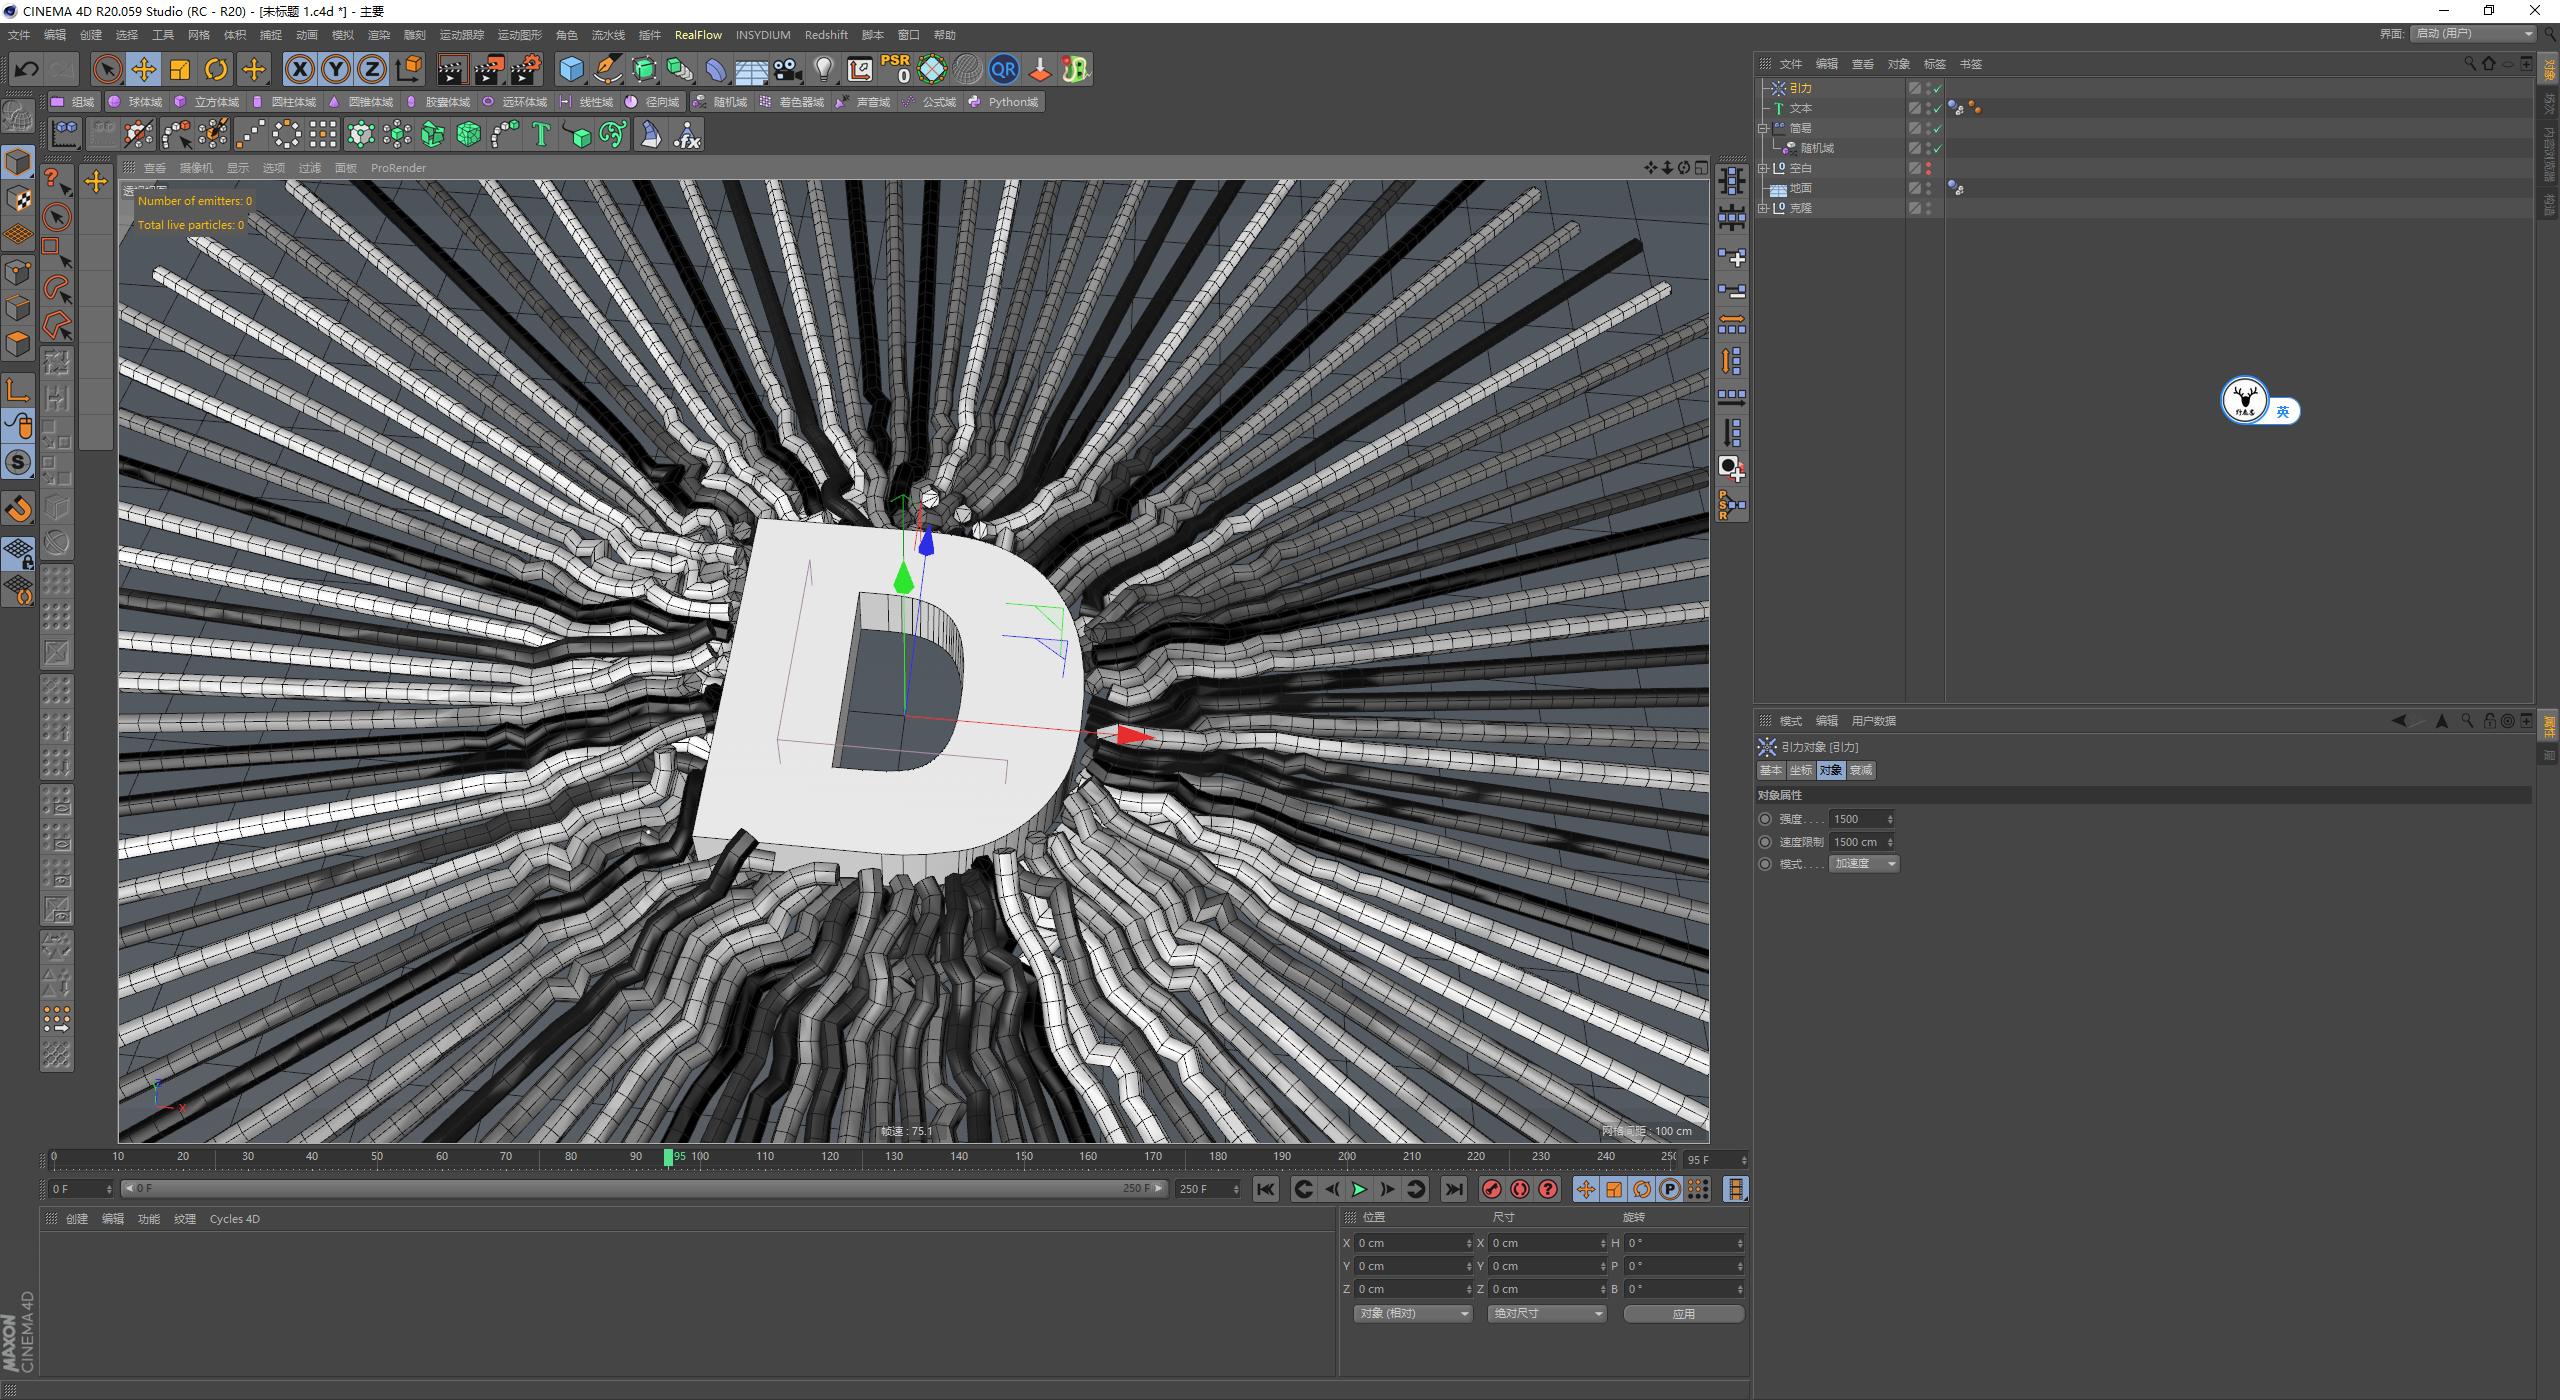Toggle the enable checkmark on 随机域
The height and width of the screenshot is (1400, 2560).
point(1937,147)
